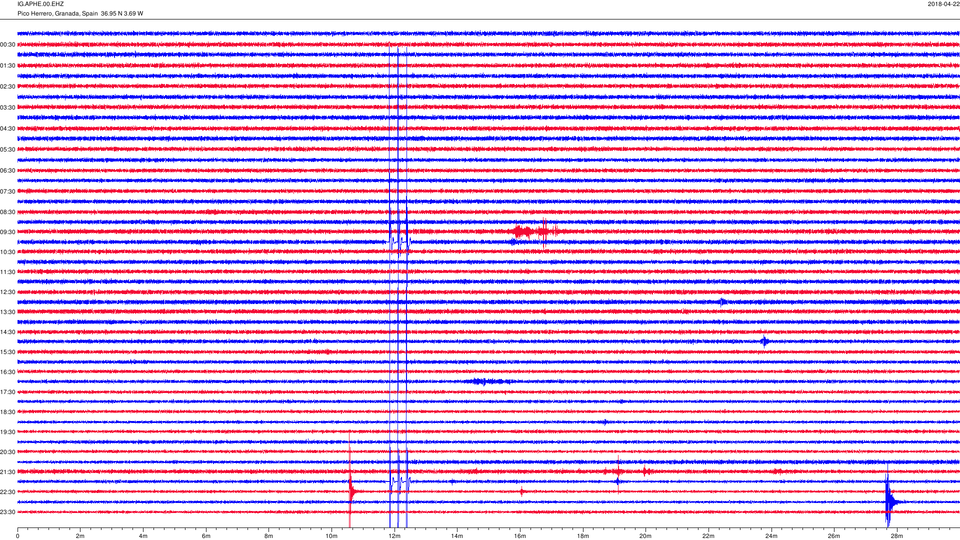Pick the small blue event near 22m above 13:30
Image resolution: width=960 pixels, height=540 pixels.
coord(722,302)
